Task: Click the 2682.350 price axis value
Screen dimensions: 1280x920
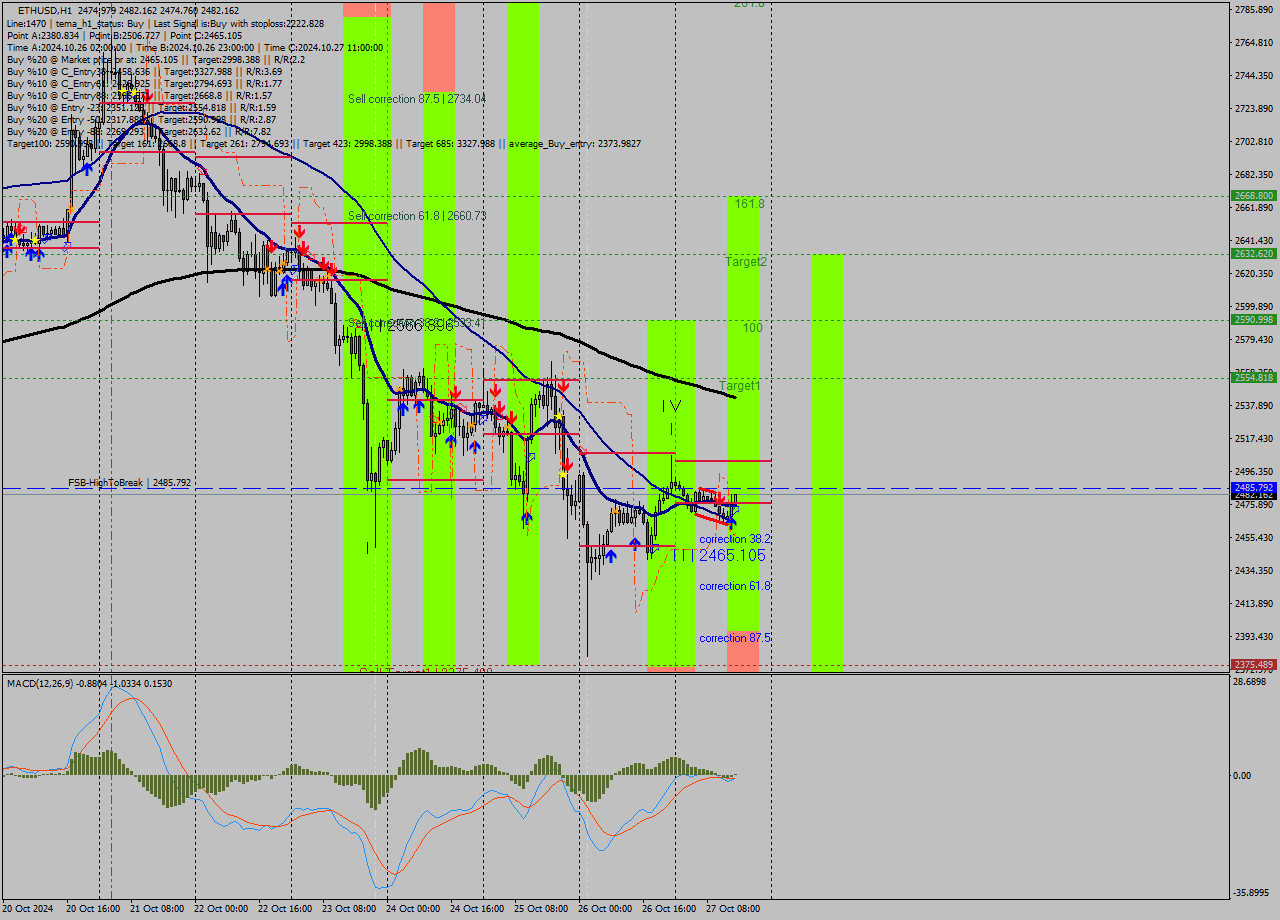Action: pyautogui.click(x=1254, y=174)
